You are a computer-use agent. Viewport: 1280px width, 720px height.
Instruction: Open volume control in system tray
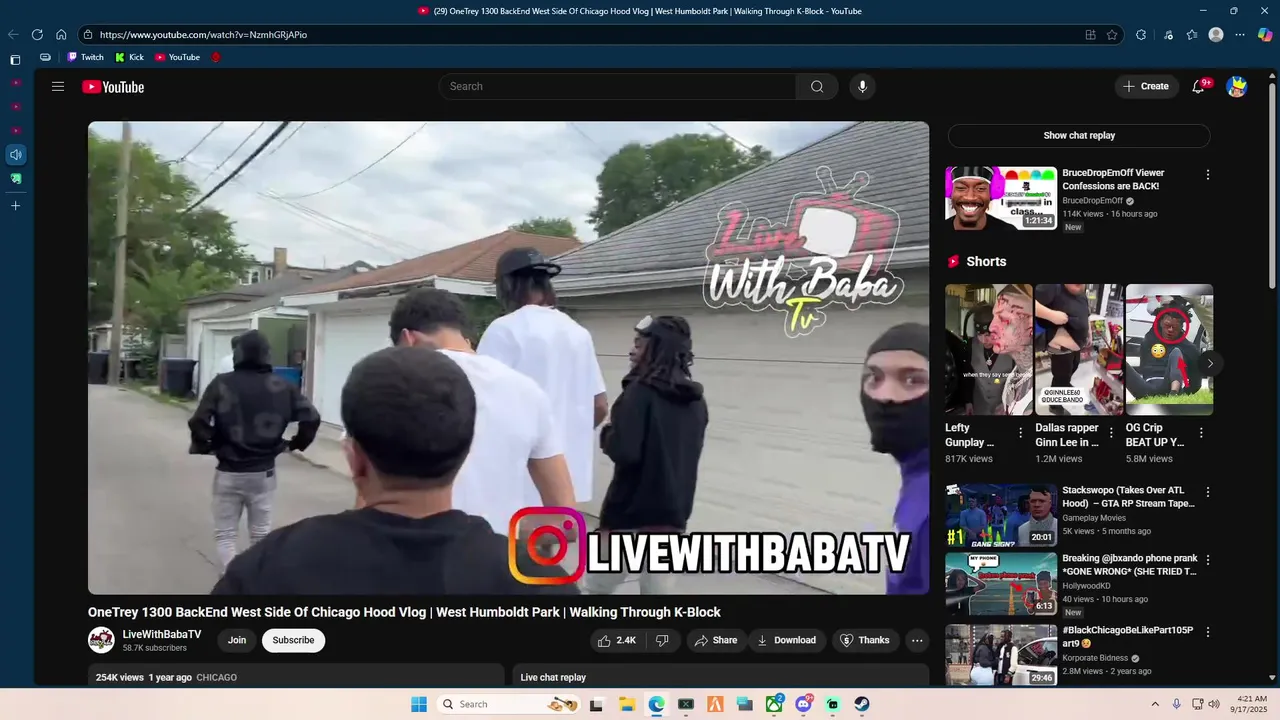pyautogui.click(x=1215, y=704)
